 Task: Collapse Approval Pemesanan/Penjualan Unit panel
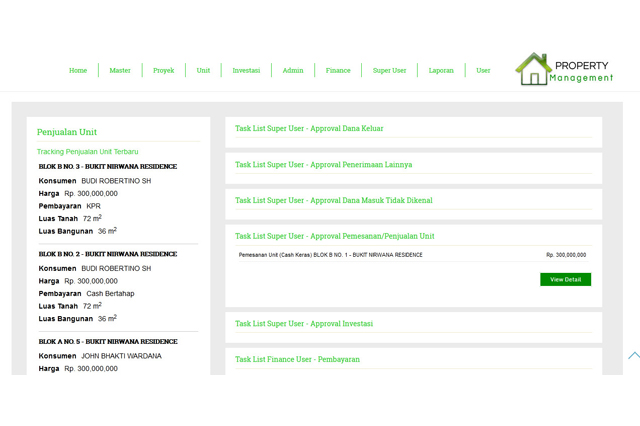pyautogui.click(x=334, y=237)
